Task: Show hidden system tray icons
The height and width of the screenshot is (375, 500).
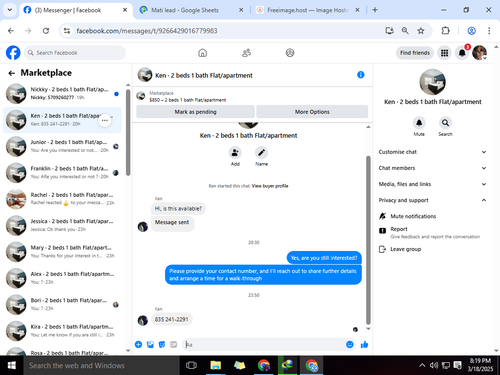Action: pos(422,365)
